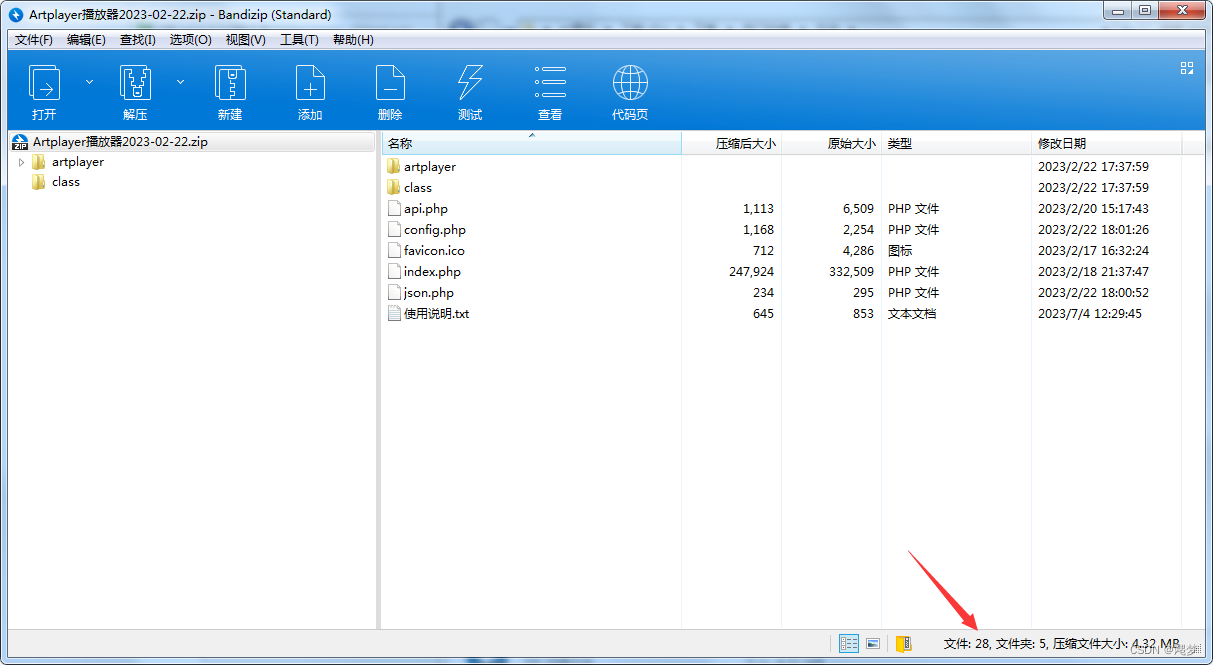The width and height of the screenshot is (1213, 665).
Task: Switch to details list view in status bar
Action: 849,643
